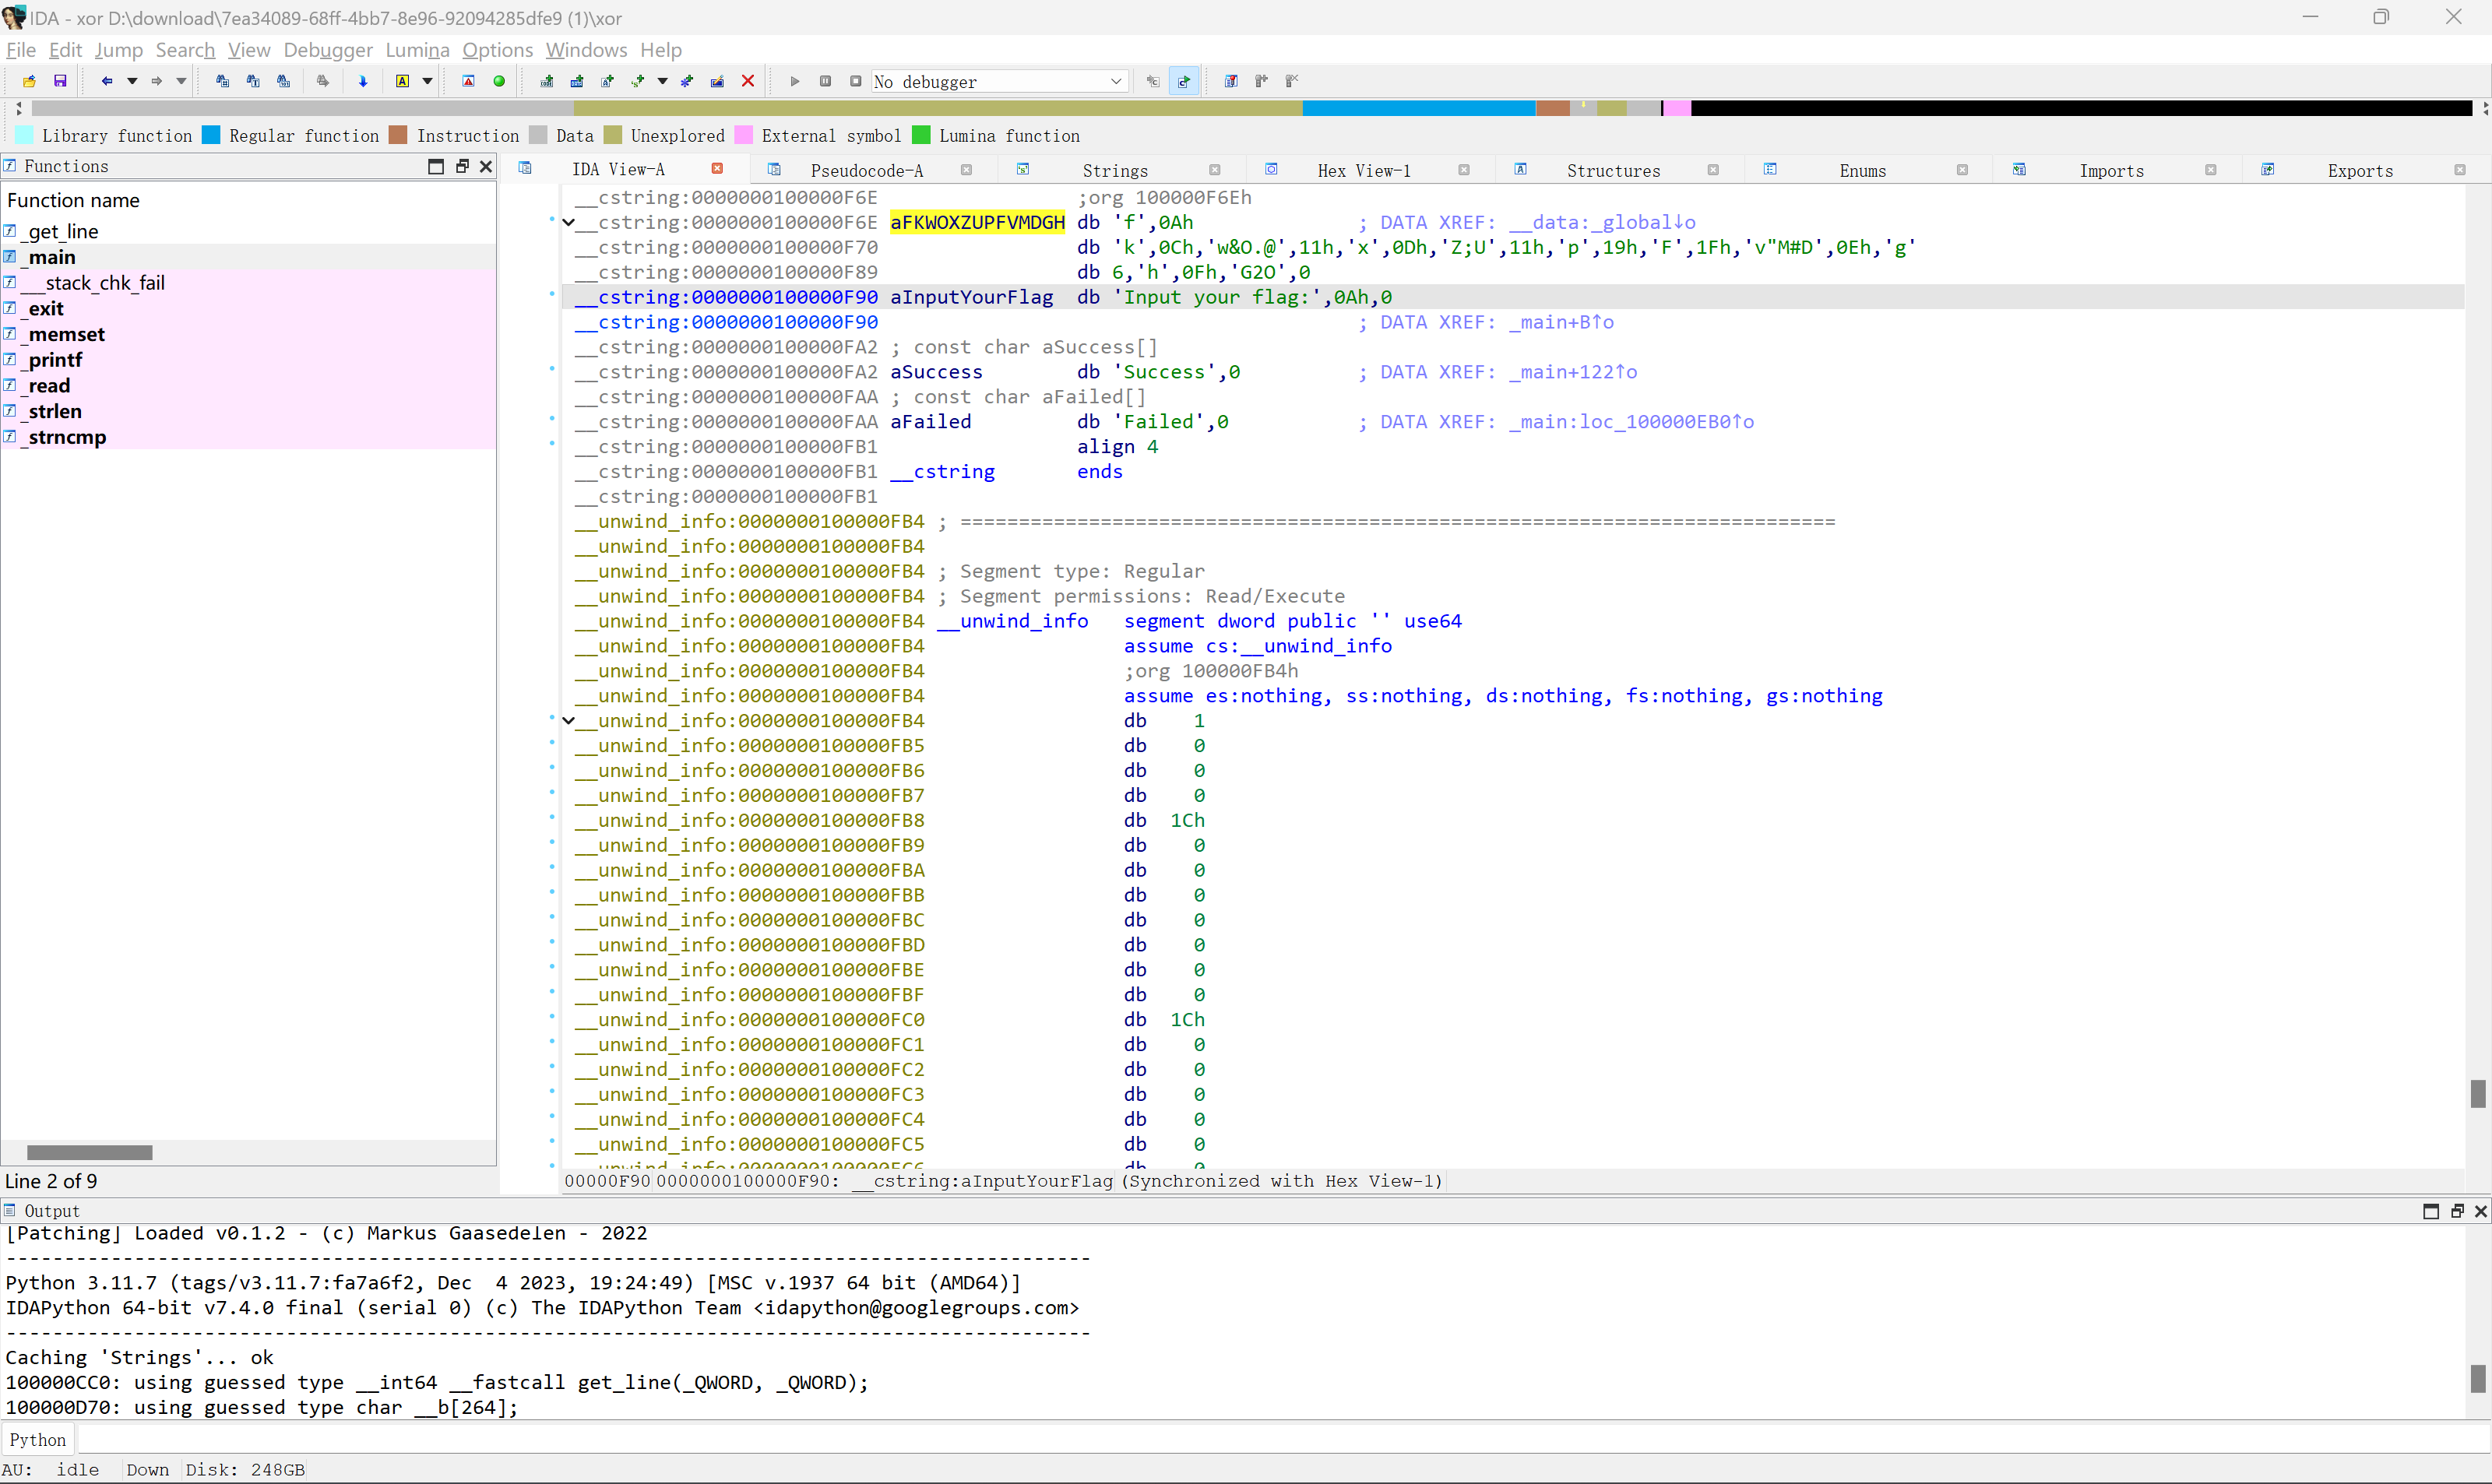Click the External symbol pink legend swatch
Viewport: 2492px width, 1484px height.
click(x=743, y=135)
